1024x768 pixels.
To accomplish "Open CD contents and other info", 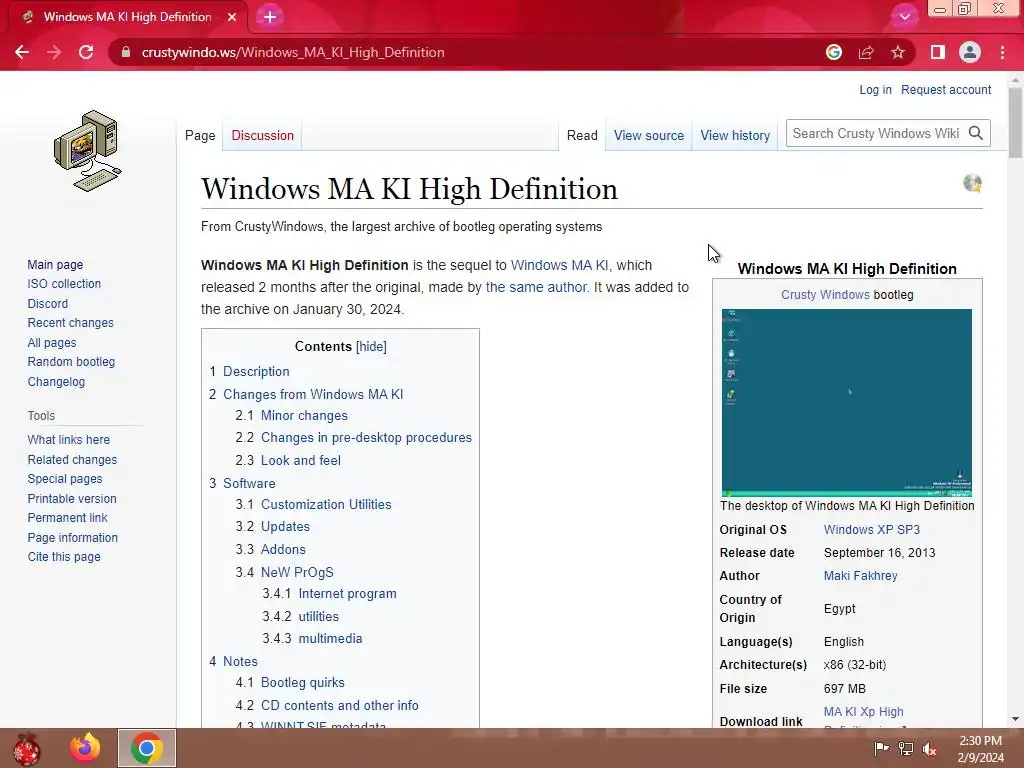I will point(340,705).
